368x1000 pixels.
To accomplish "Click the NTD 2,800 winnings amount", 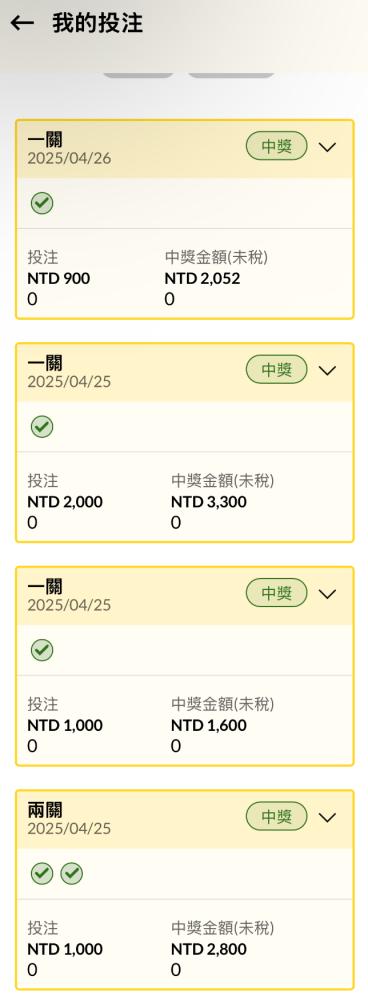I will pos(209,949).
